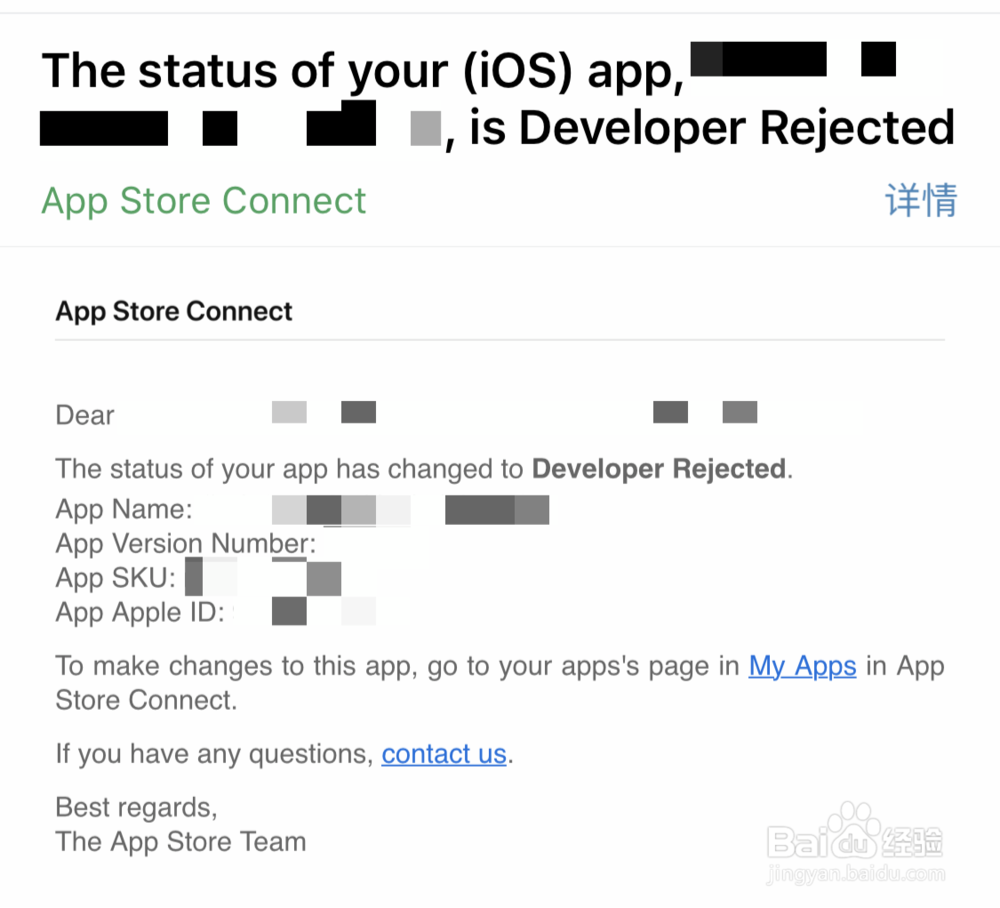Open the 详情 details link

[921, 200]
